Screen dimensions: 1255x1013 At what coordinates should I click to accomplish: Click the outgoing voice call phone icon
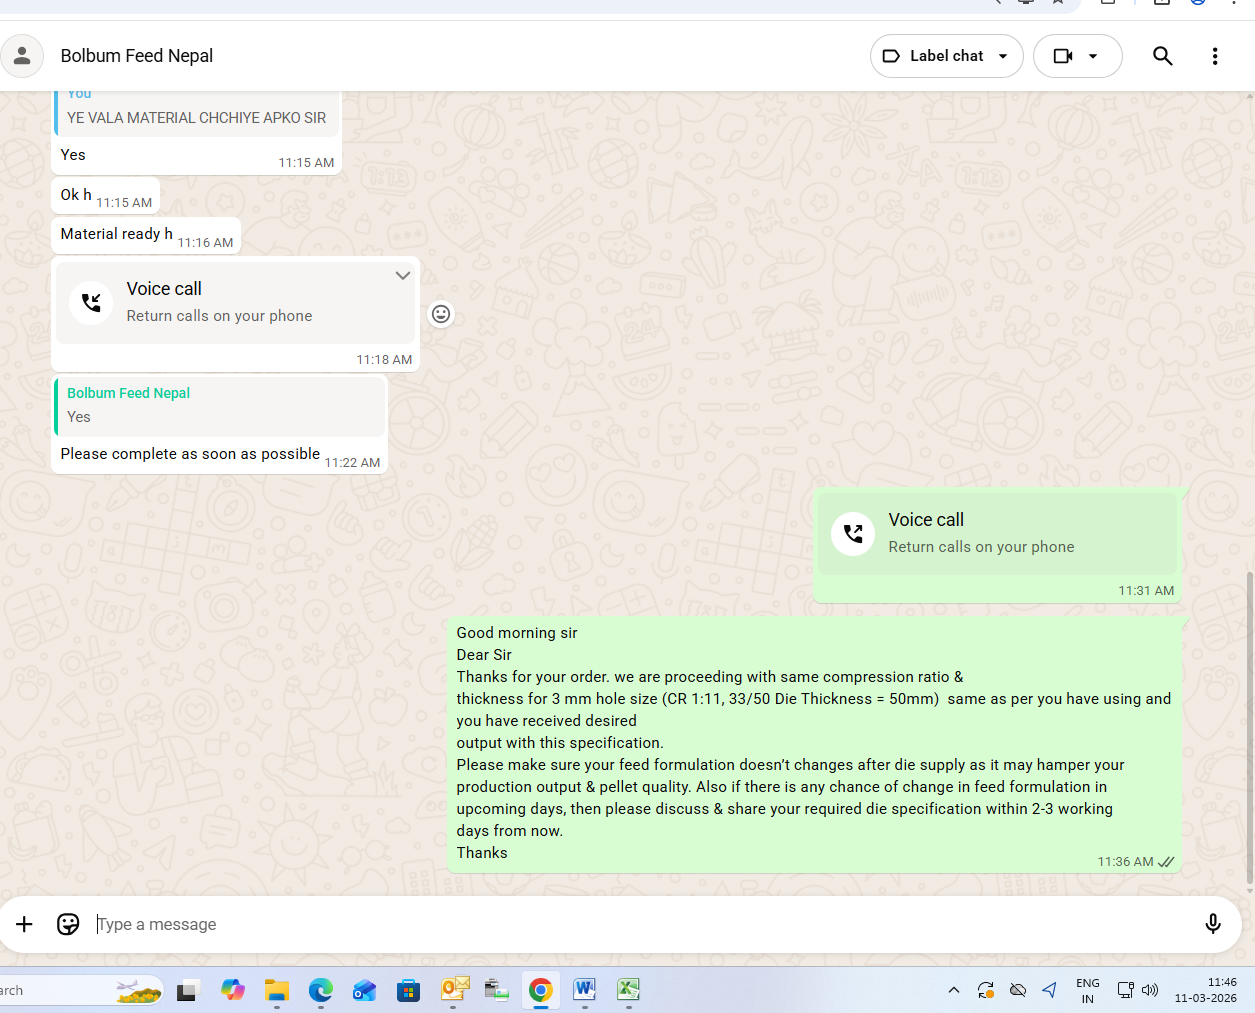[853, 533]
